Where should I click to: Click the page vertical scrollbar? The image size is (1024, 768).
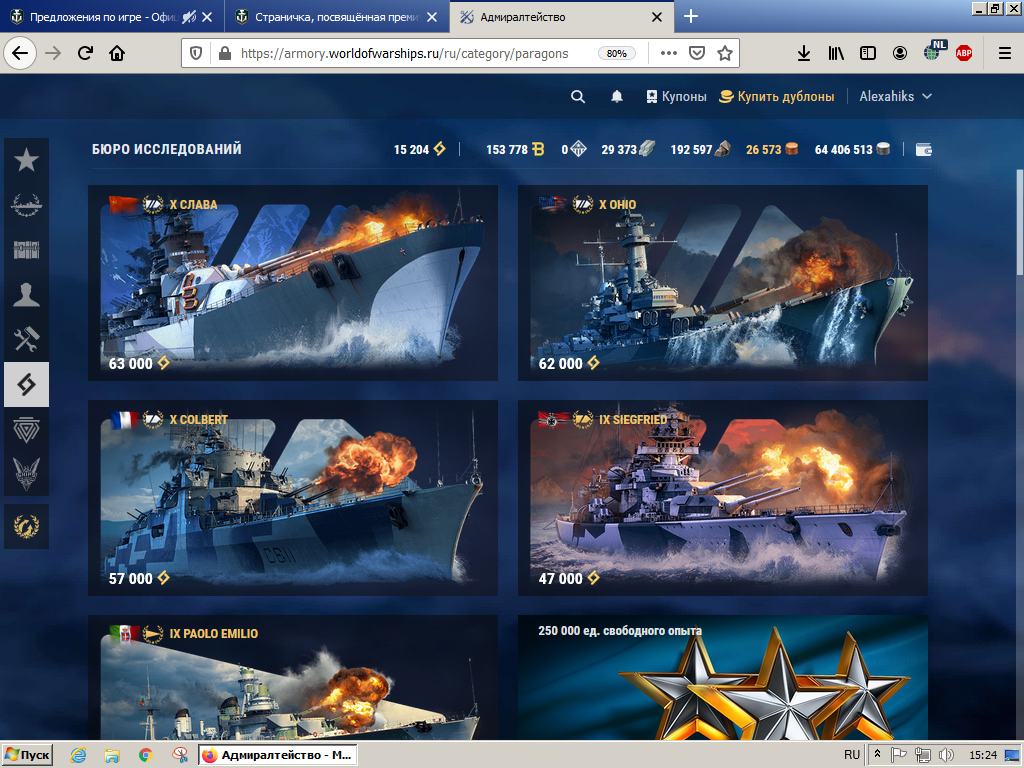[1019, 222]
